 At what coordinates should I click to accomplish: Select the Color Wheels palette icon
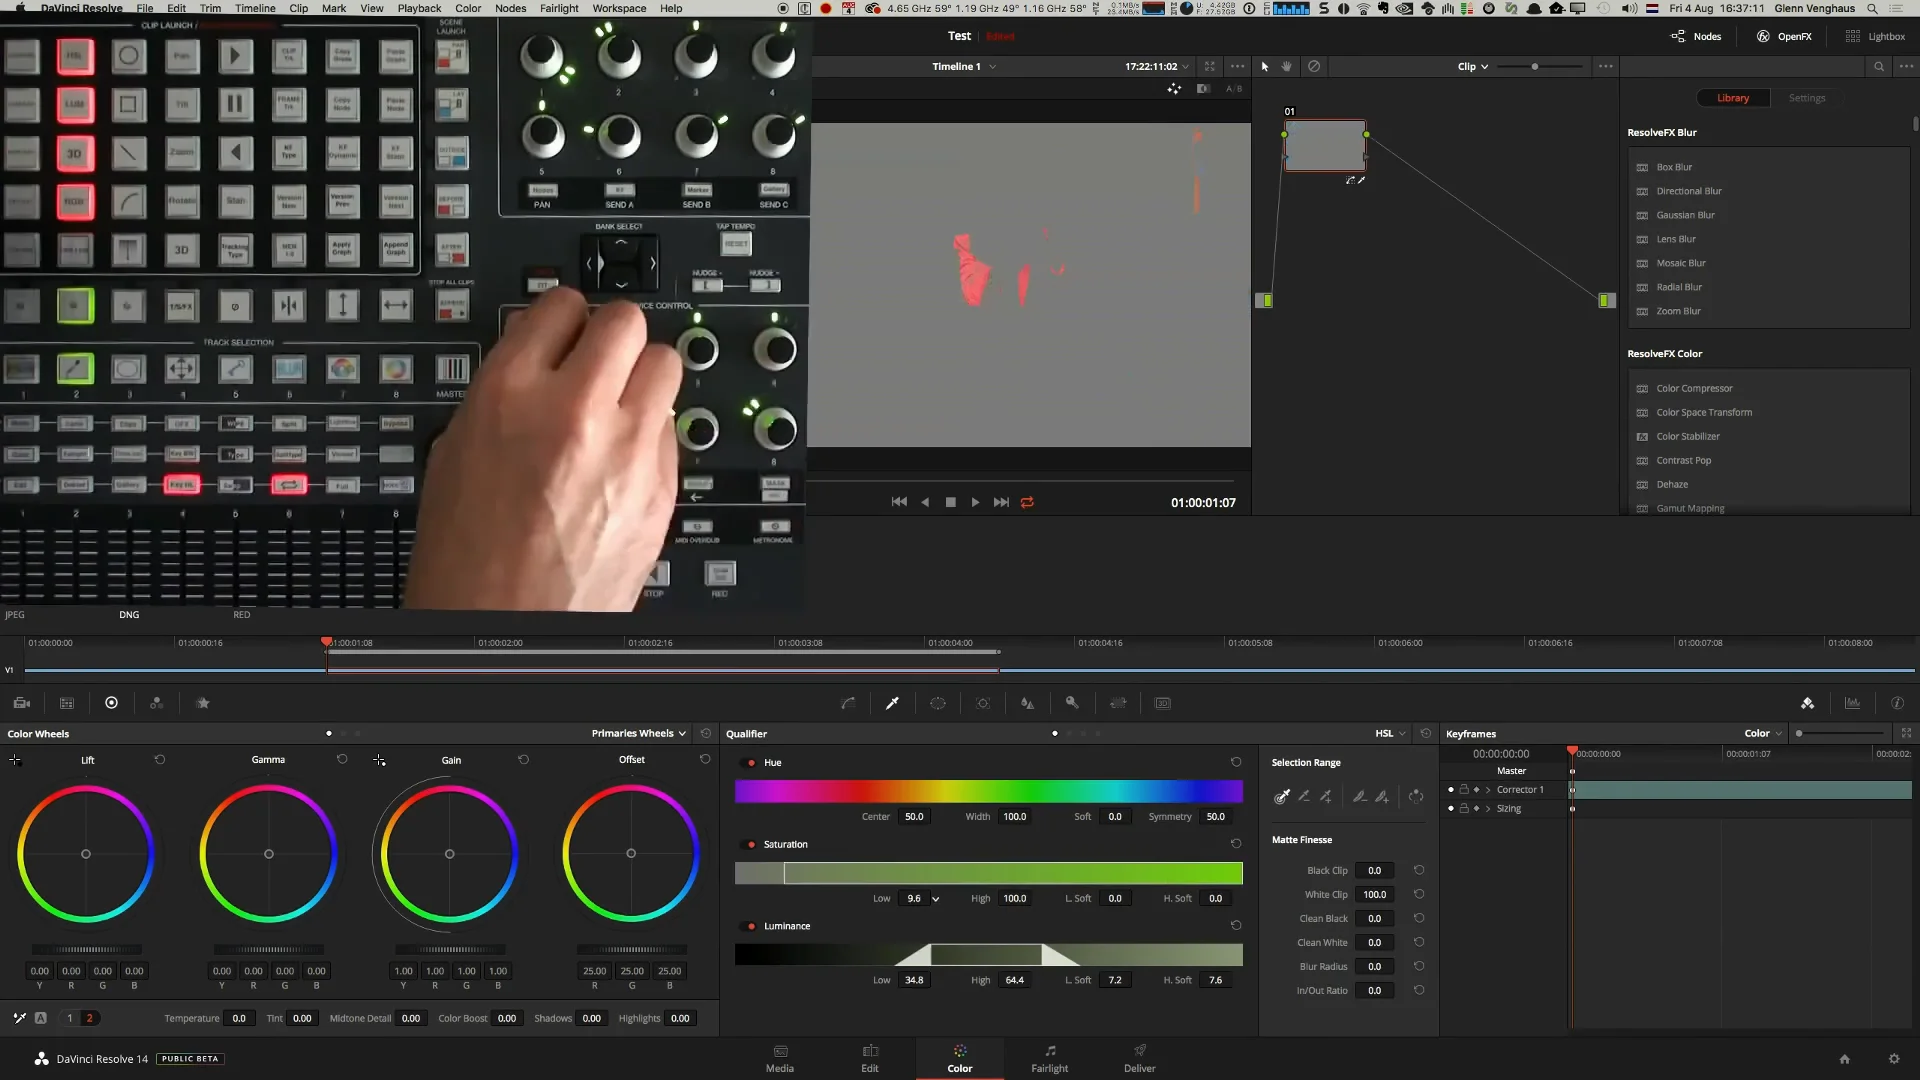click(112, 703)
